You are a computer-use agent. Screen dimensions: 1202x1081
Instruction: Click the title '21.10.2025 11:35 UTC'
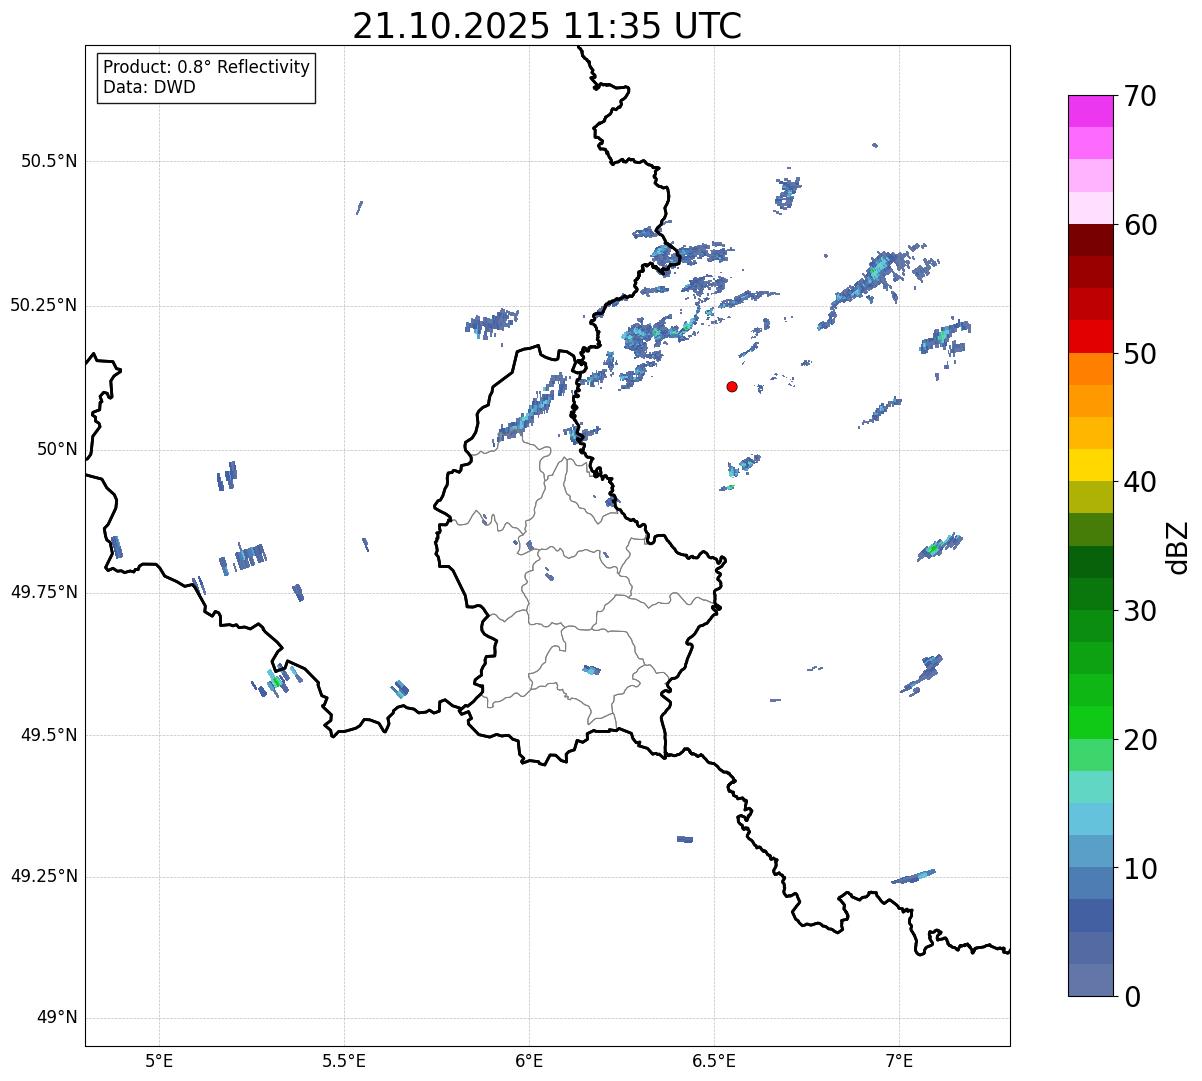[x=547, y=26]
